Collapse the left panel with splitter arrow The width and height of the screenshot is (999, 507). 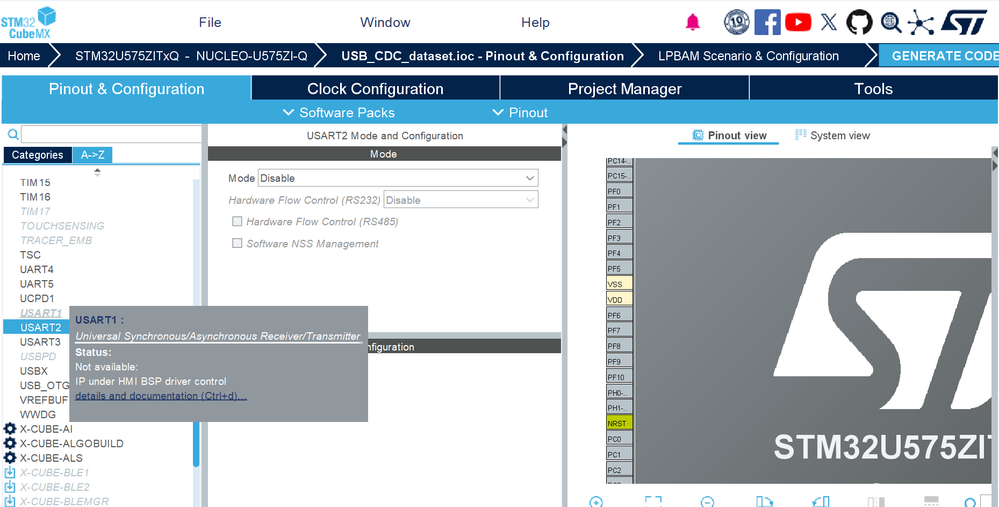click(x=564, y=131)
